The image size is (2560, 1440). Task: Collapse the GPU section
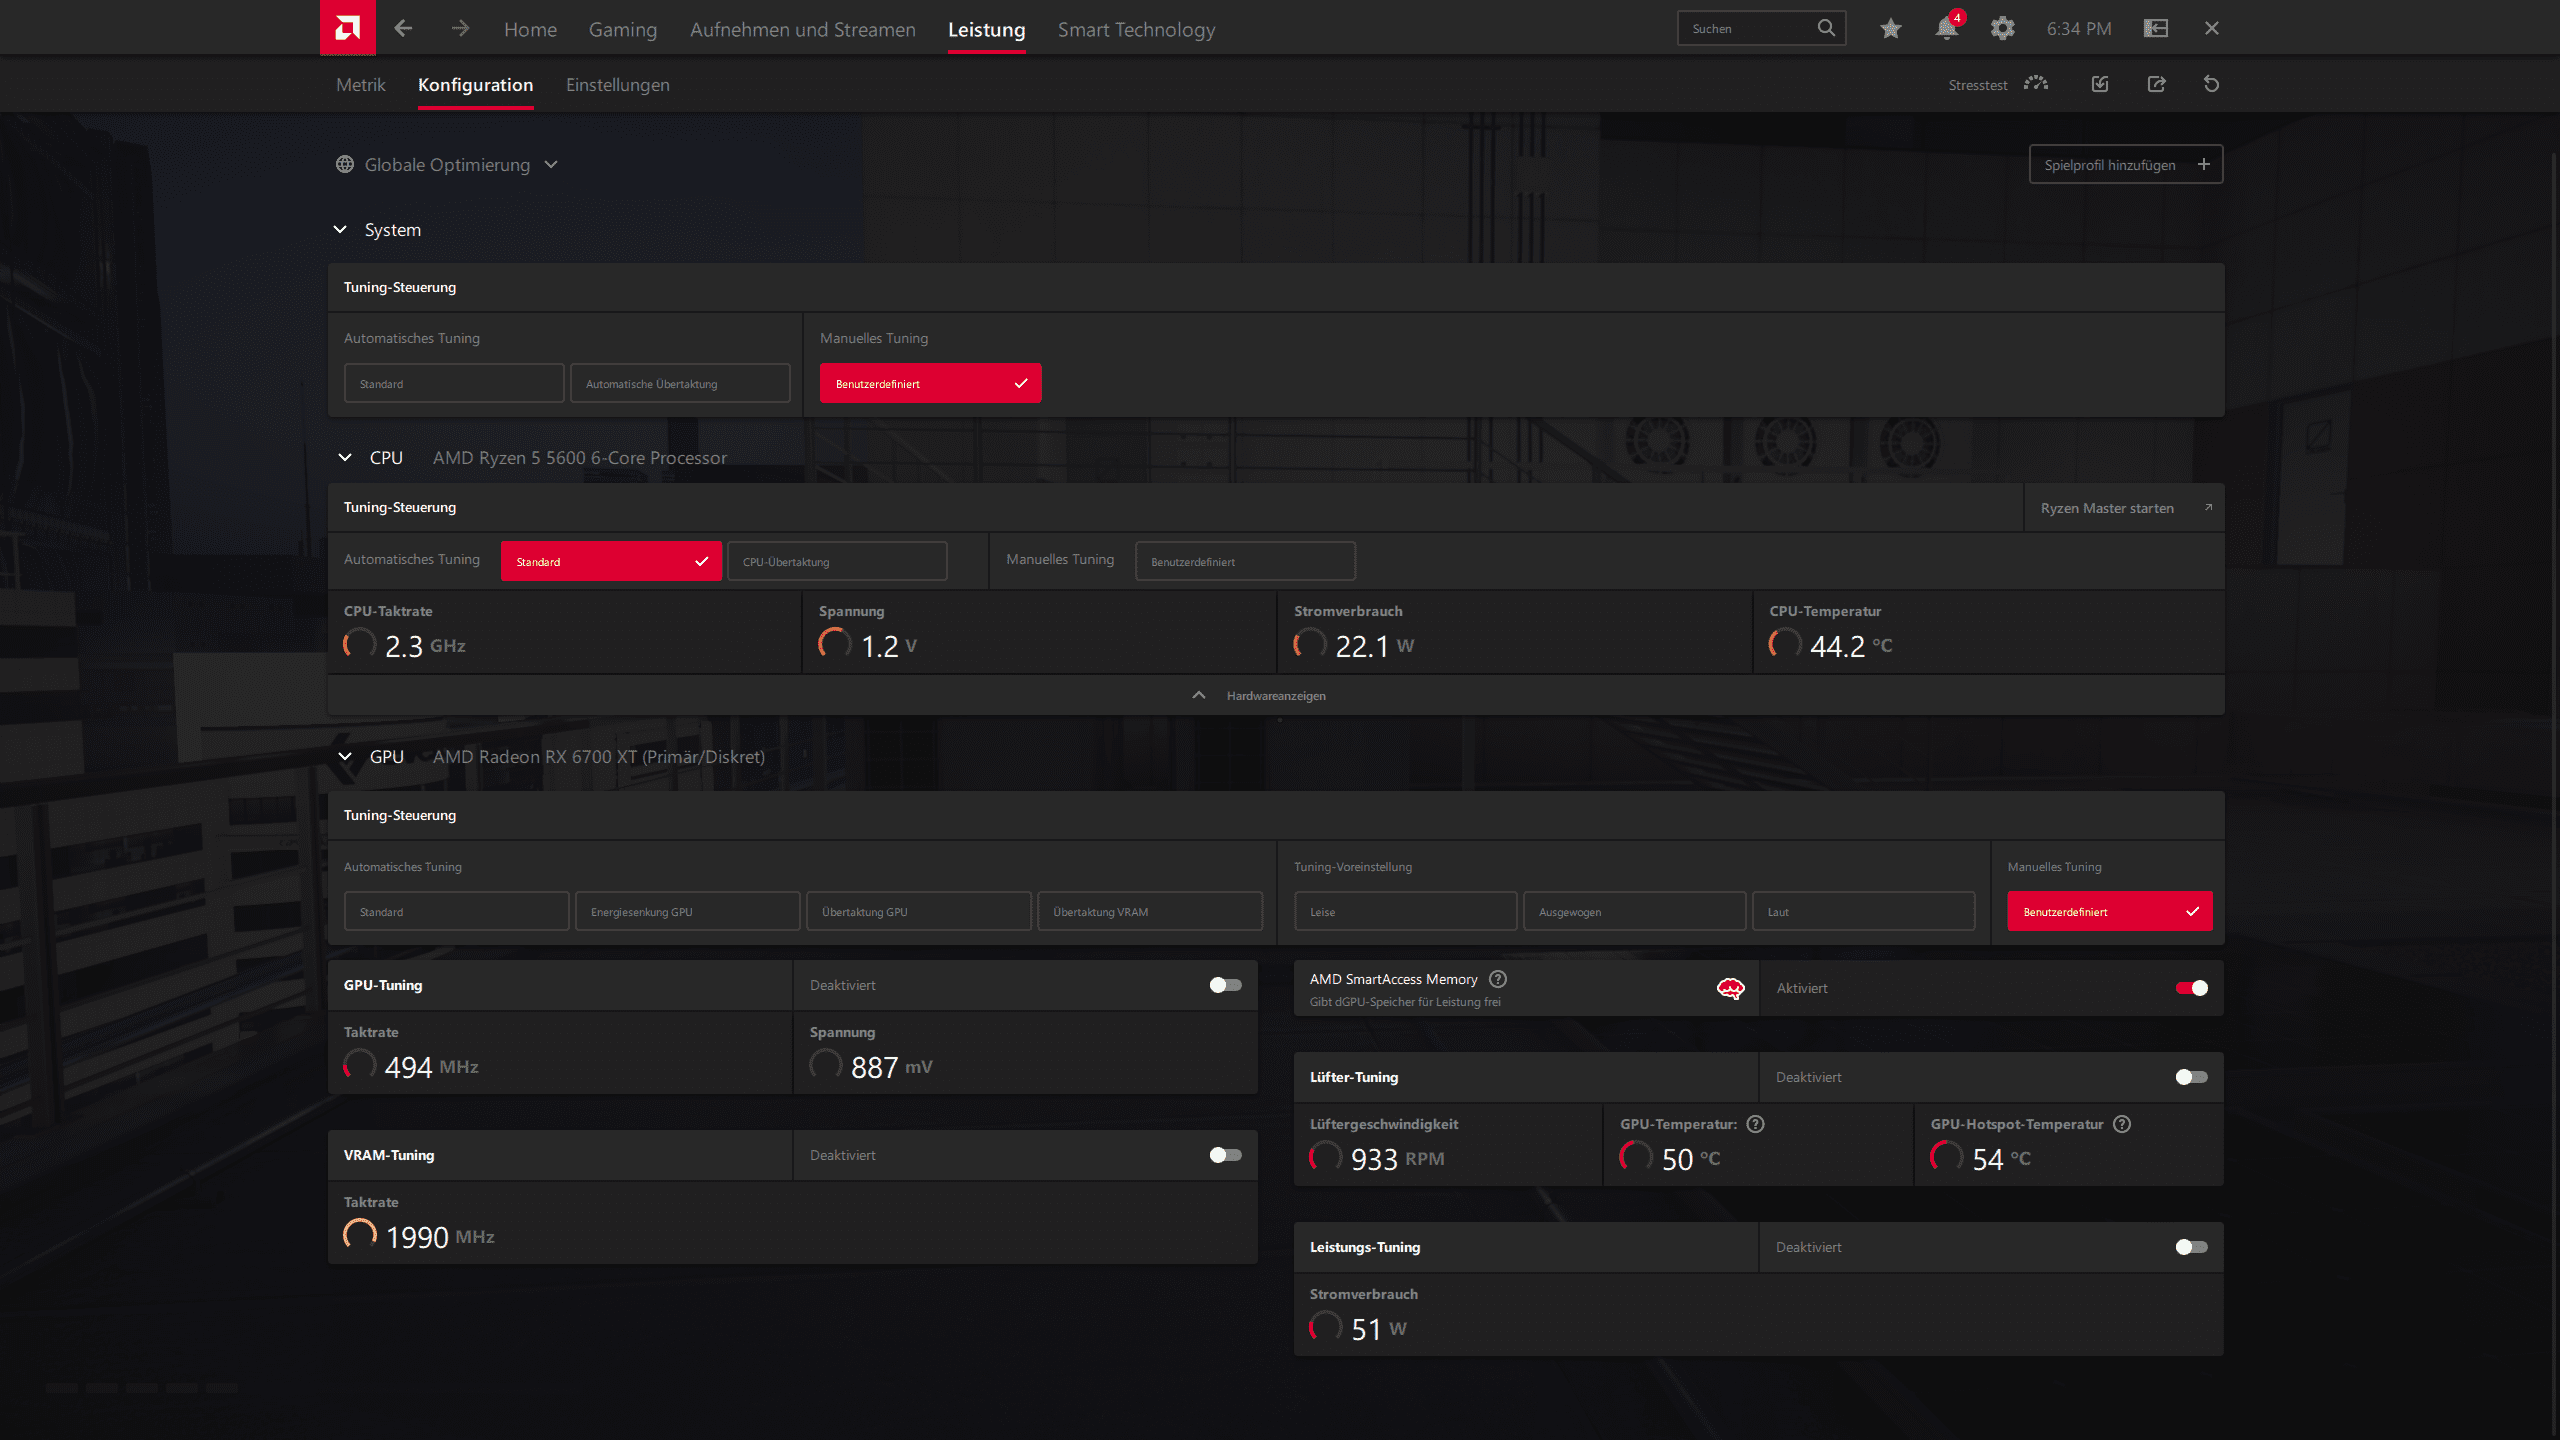345,756
